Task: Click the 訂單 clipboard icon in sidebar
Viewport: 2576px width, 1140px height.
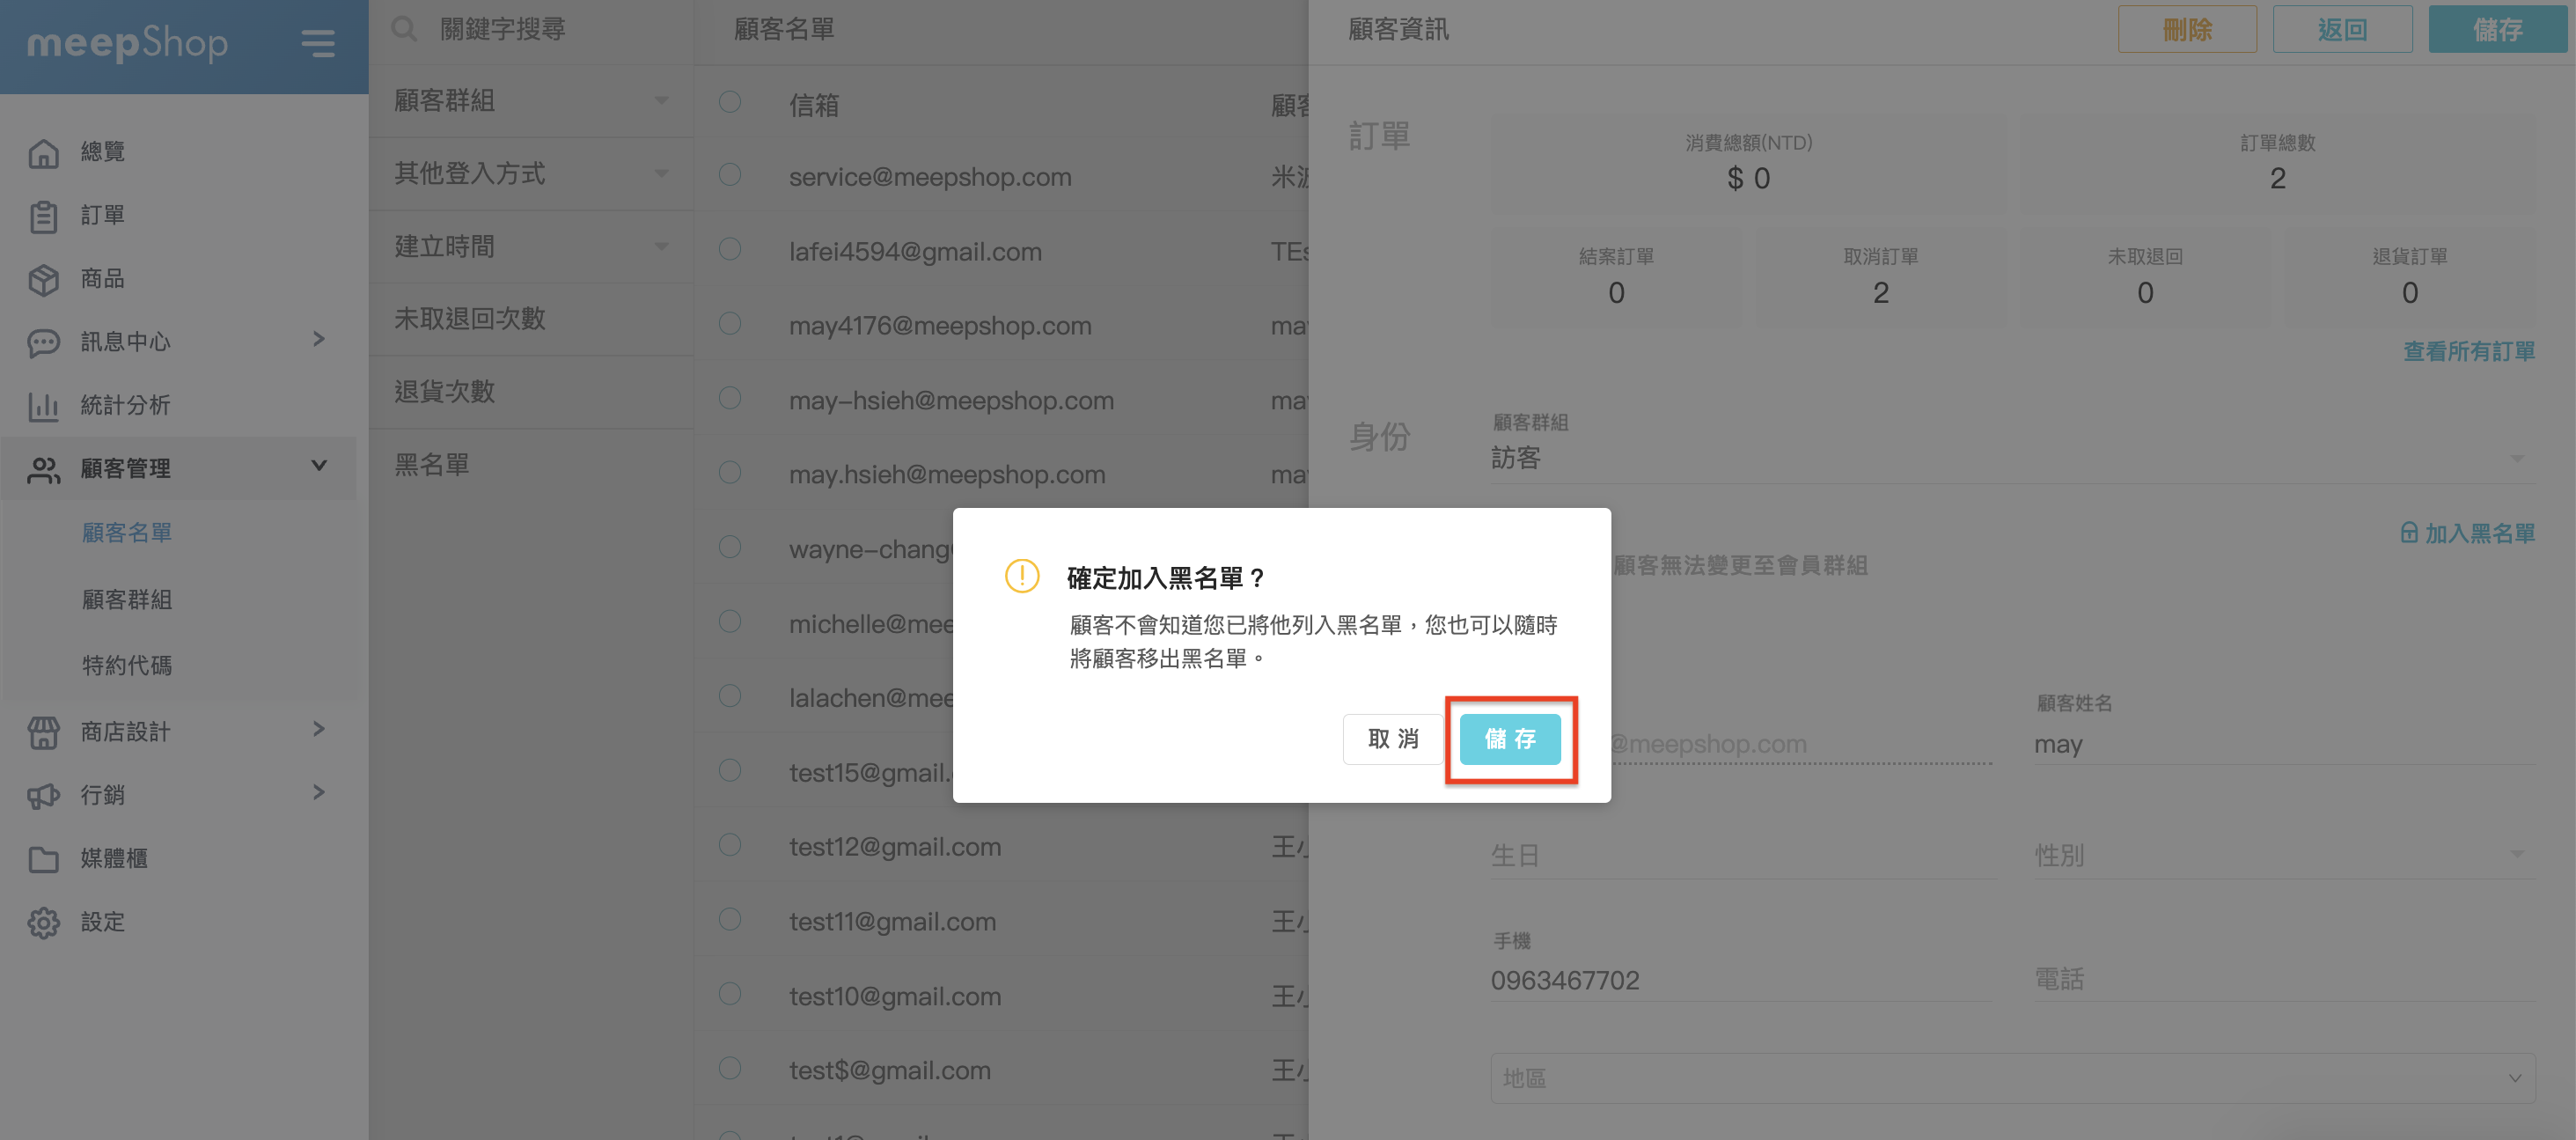Action: click(x=43, y=216)
